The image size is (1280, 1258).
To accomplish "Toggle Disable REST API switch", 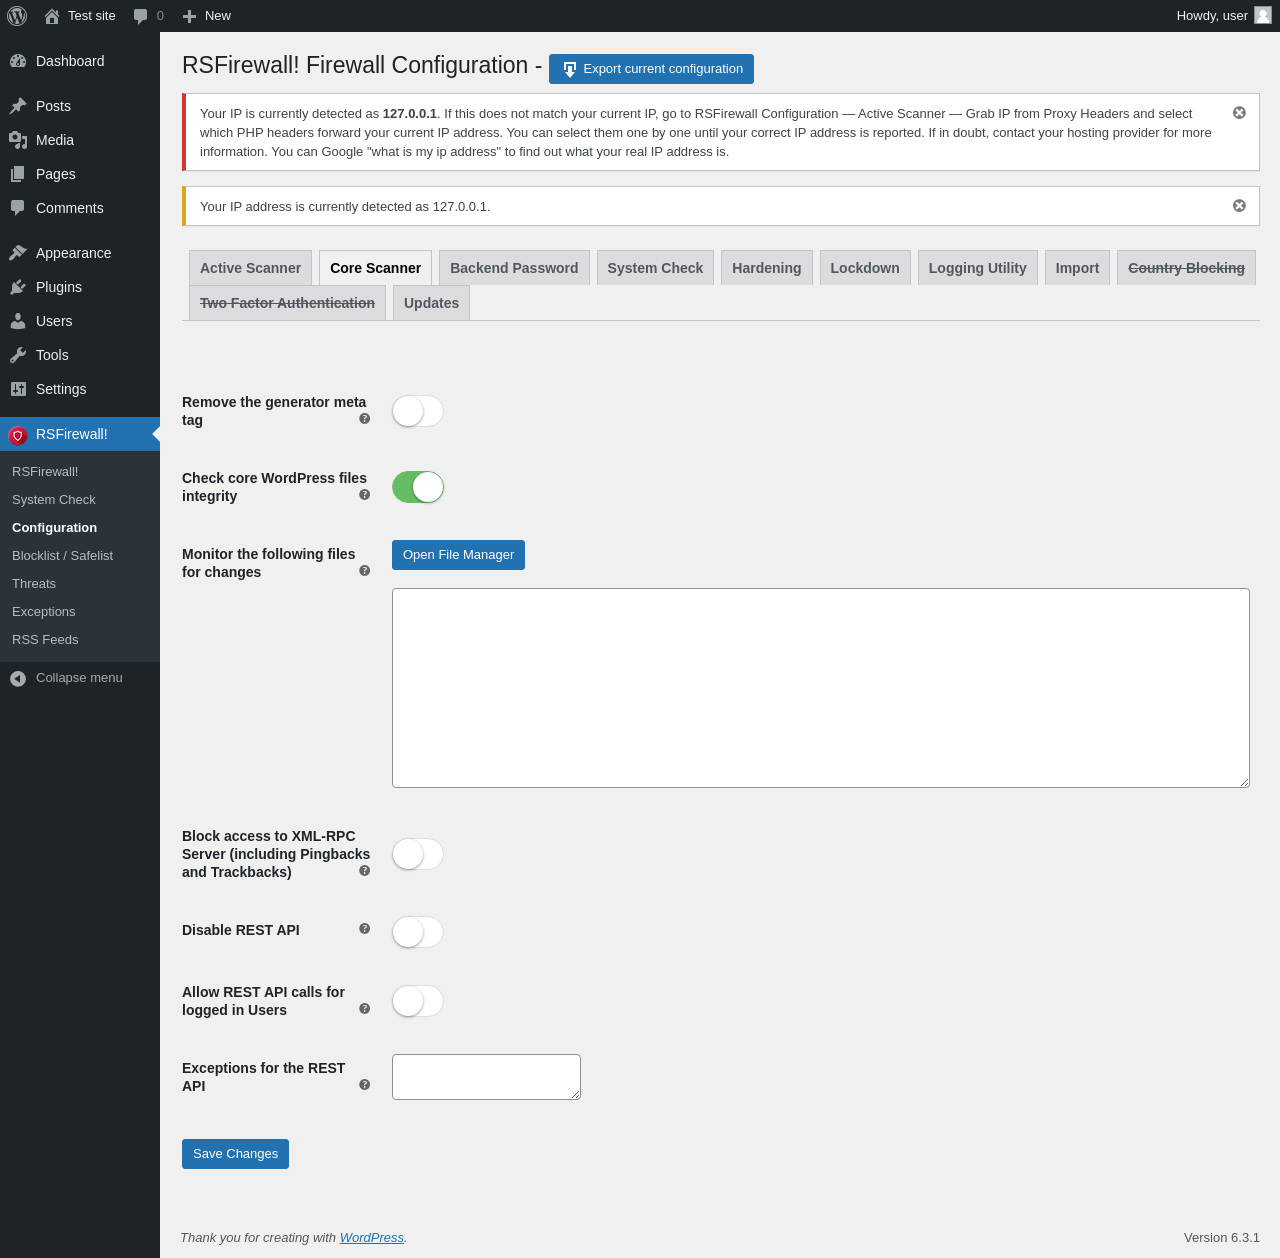I will (418, 932).
